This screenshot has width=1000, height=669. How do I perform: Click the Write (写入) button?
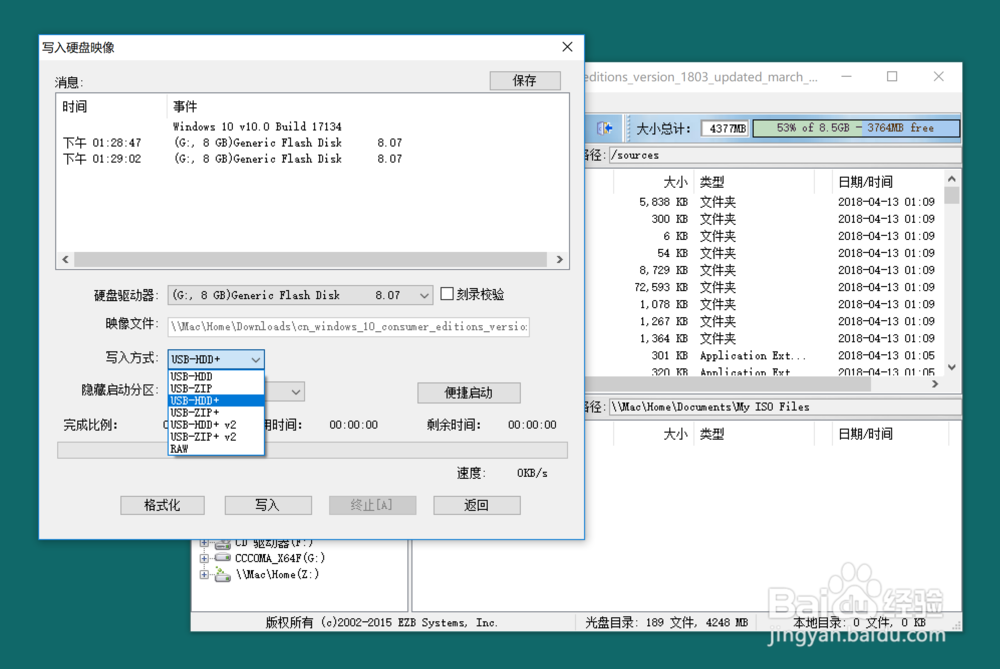tap(268, 505)
